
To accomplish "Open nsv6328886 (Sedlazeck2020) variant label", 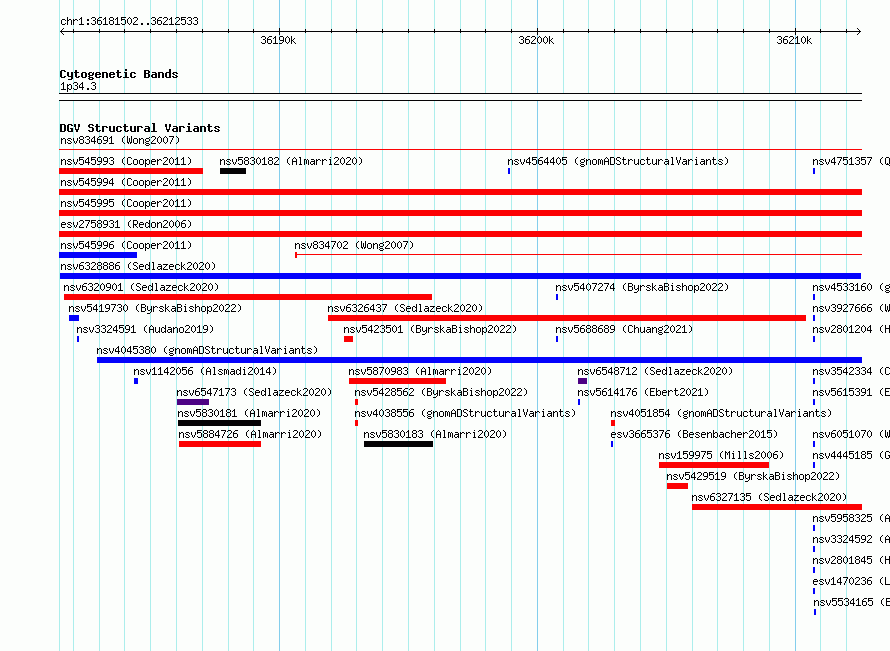I will click(138, 266).
